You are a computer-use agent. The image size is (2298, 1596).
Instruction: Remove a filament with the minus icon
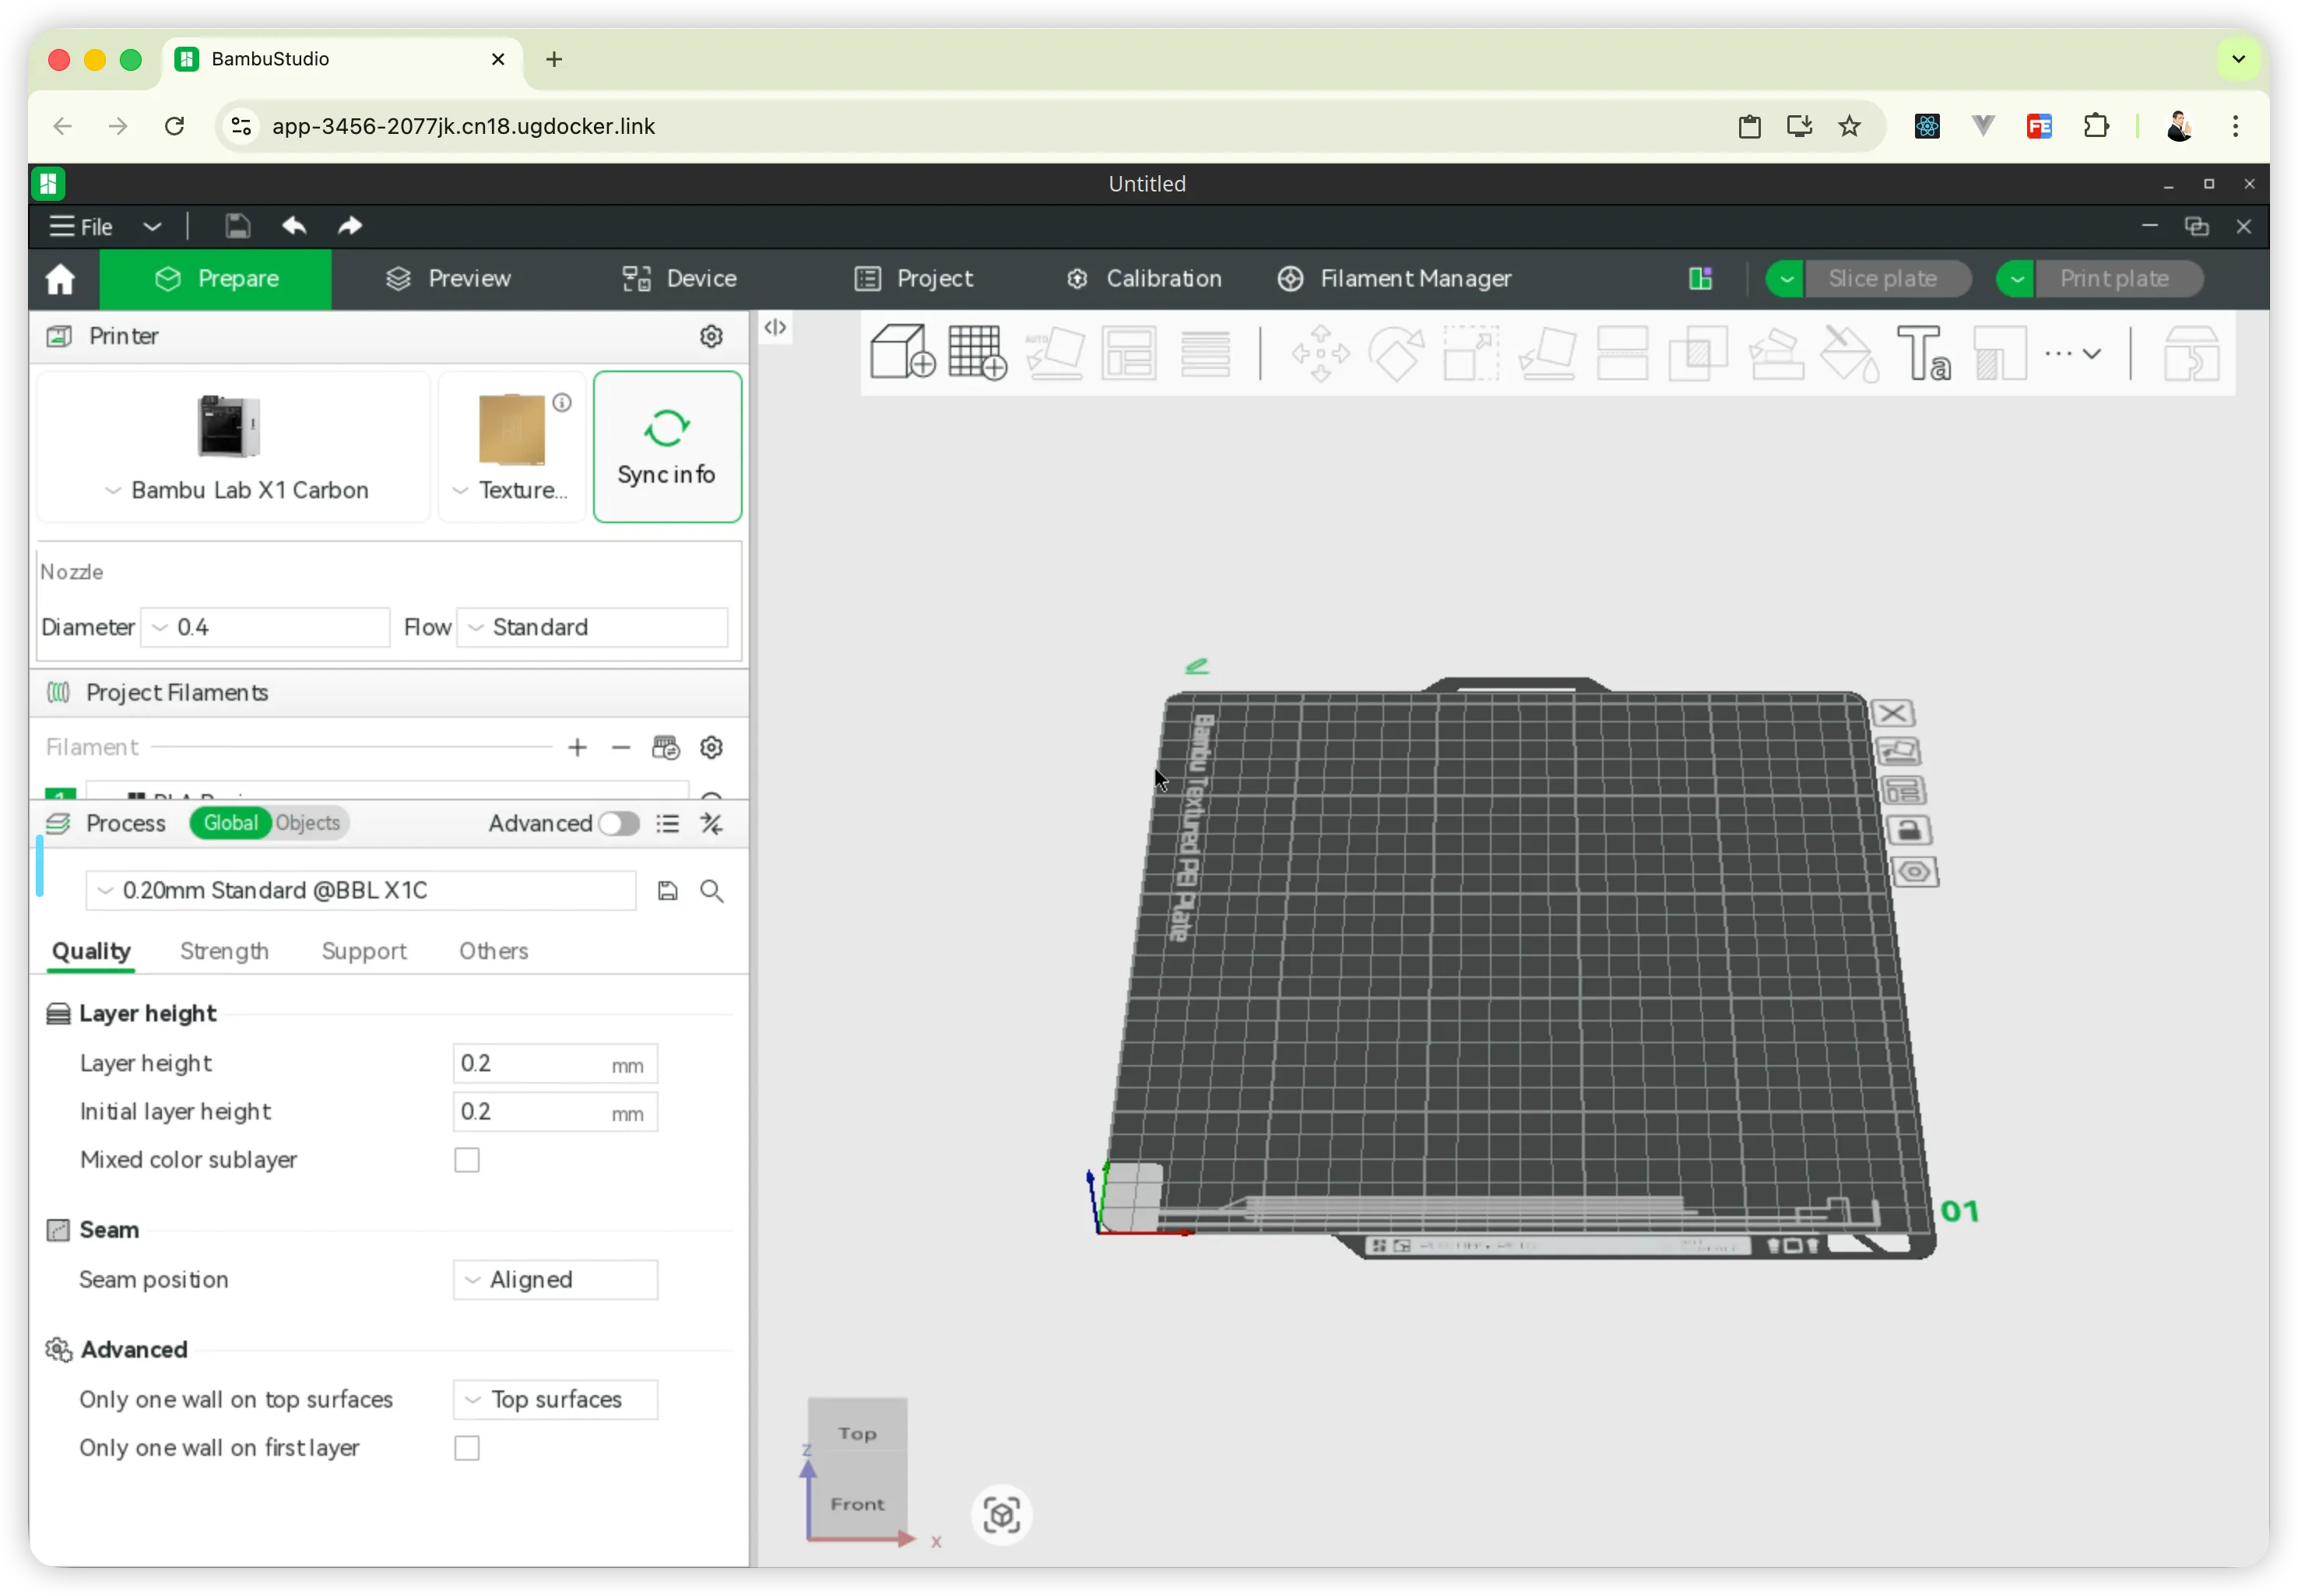(621, 747)
